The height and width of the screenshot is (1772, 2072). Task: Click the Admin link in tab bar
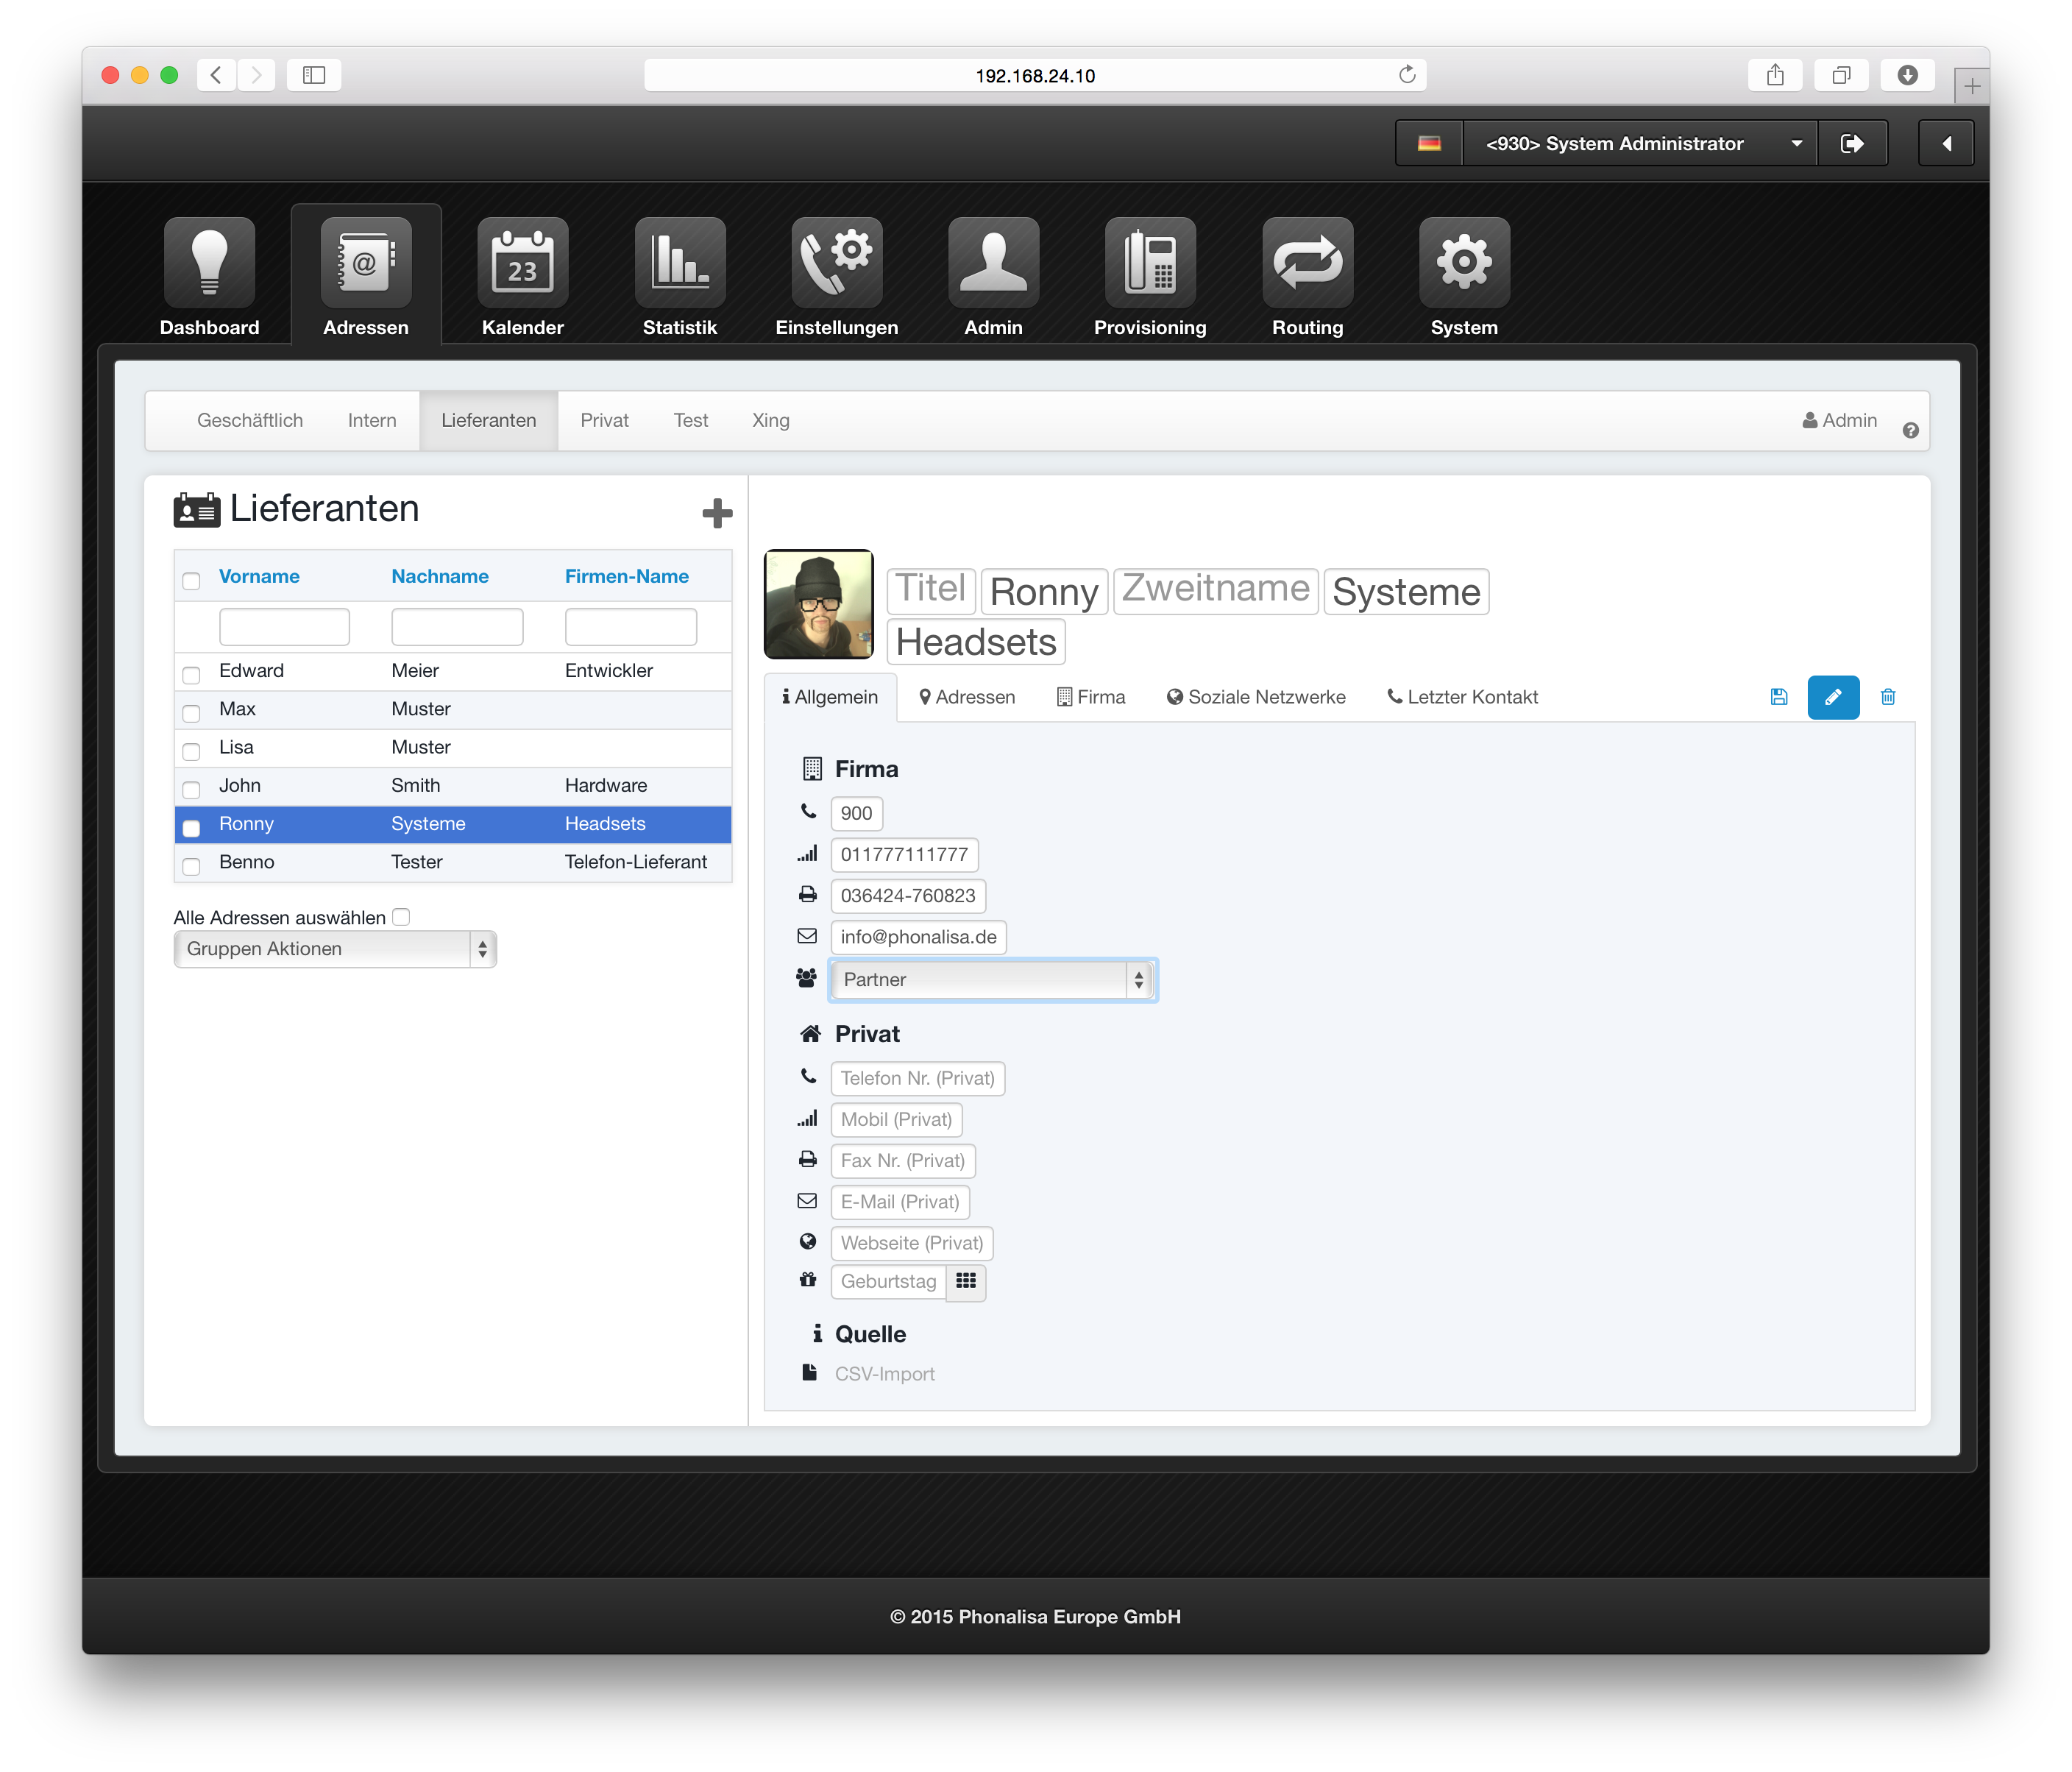click(x=1840, y=421)
